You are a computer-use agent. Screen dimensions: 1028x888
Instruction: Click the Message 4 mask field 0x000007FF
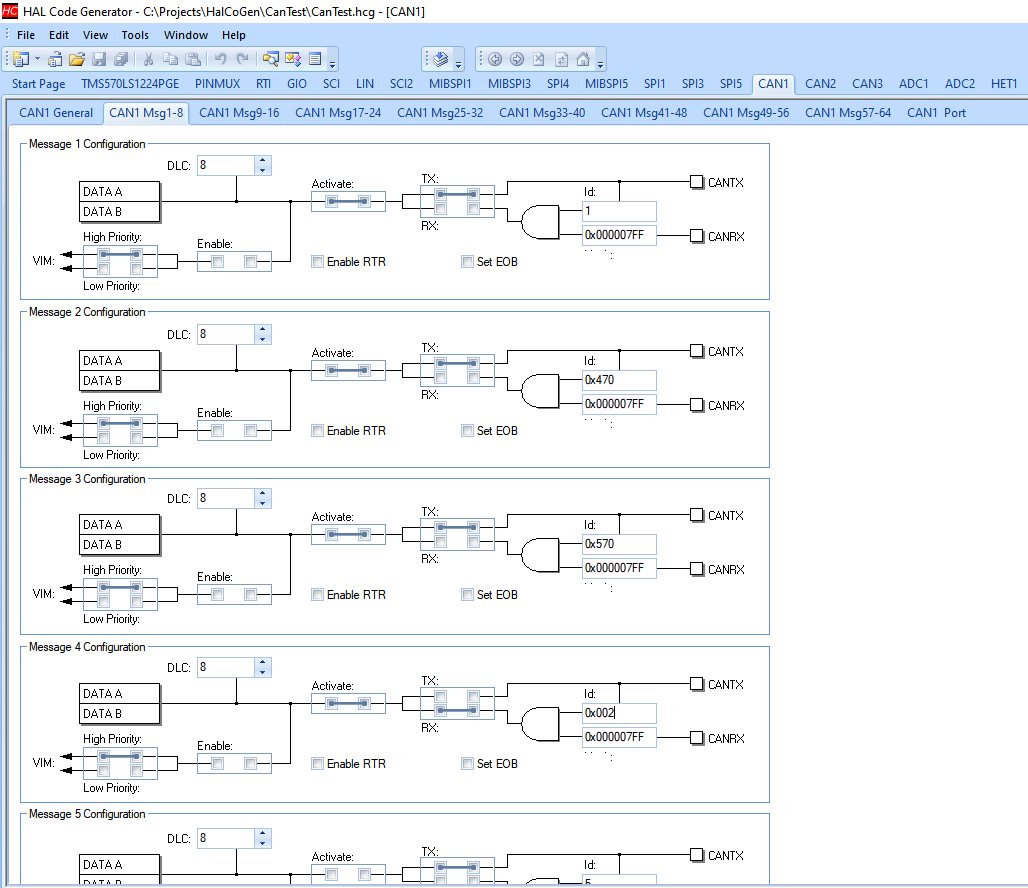point(619,738)
